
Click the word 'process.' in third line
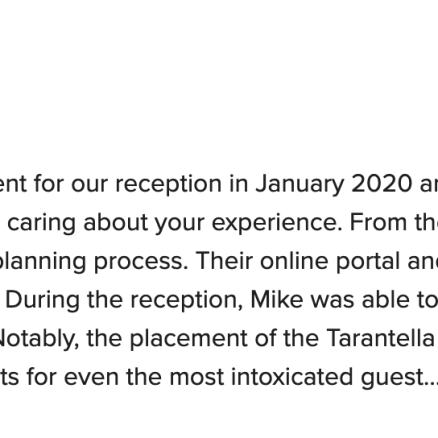tap(141, 262)
